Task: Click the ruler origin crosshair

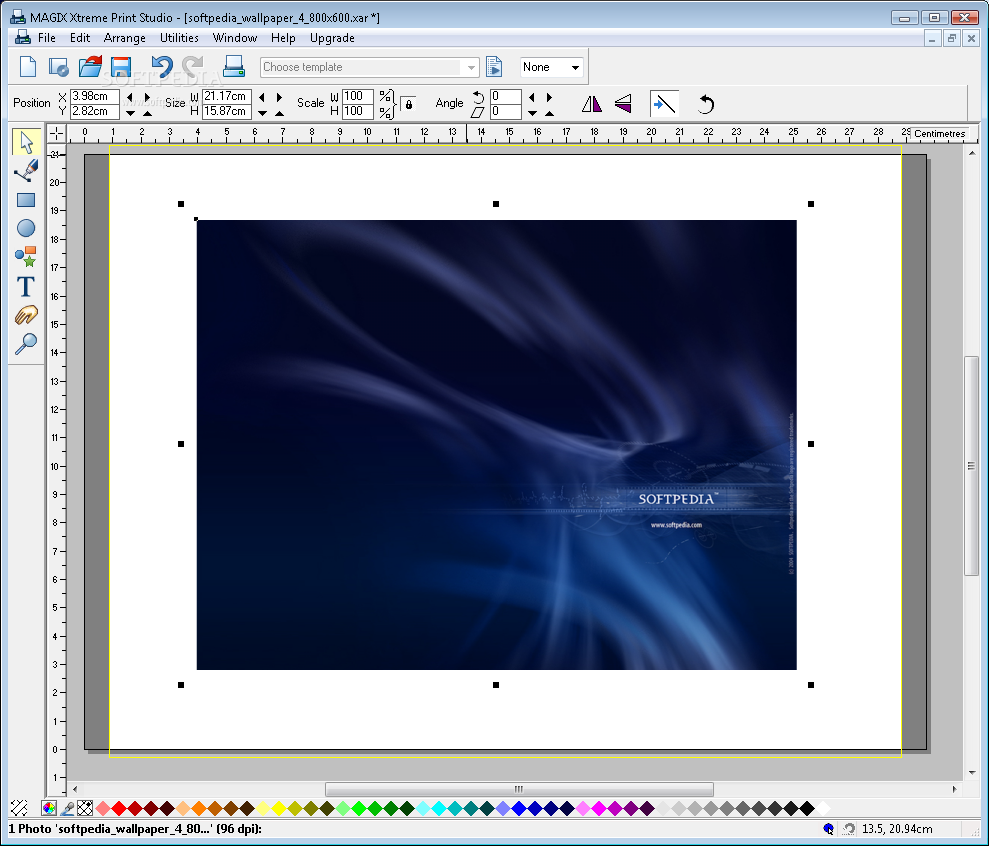Action: (x=56, y=133)
